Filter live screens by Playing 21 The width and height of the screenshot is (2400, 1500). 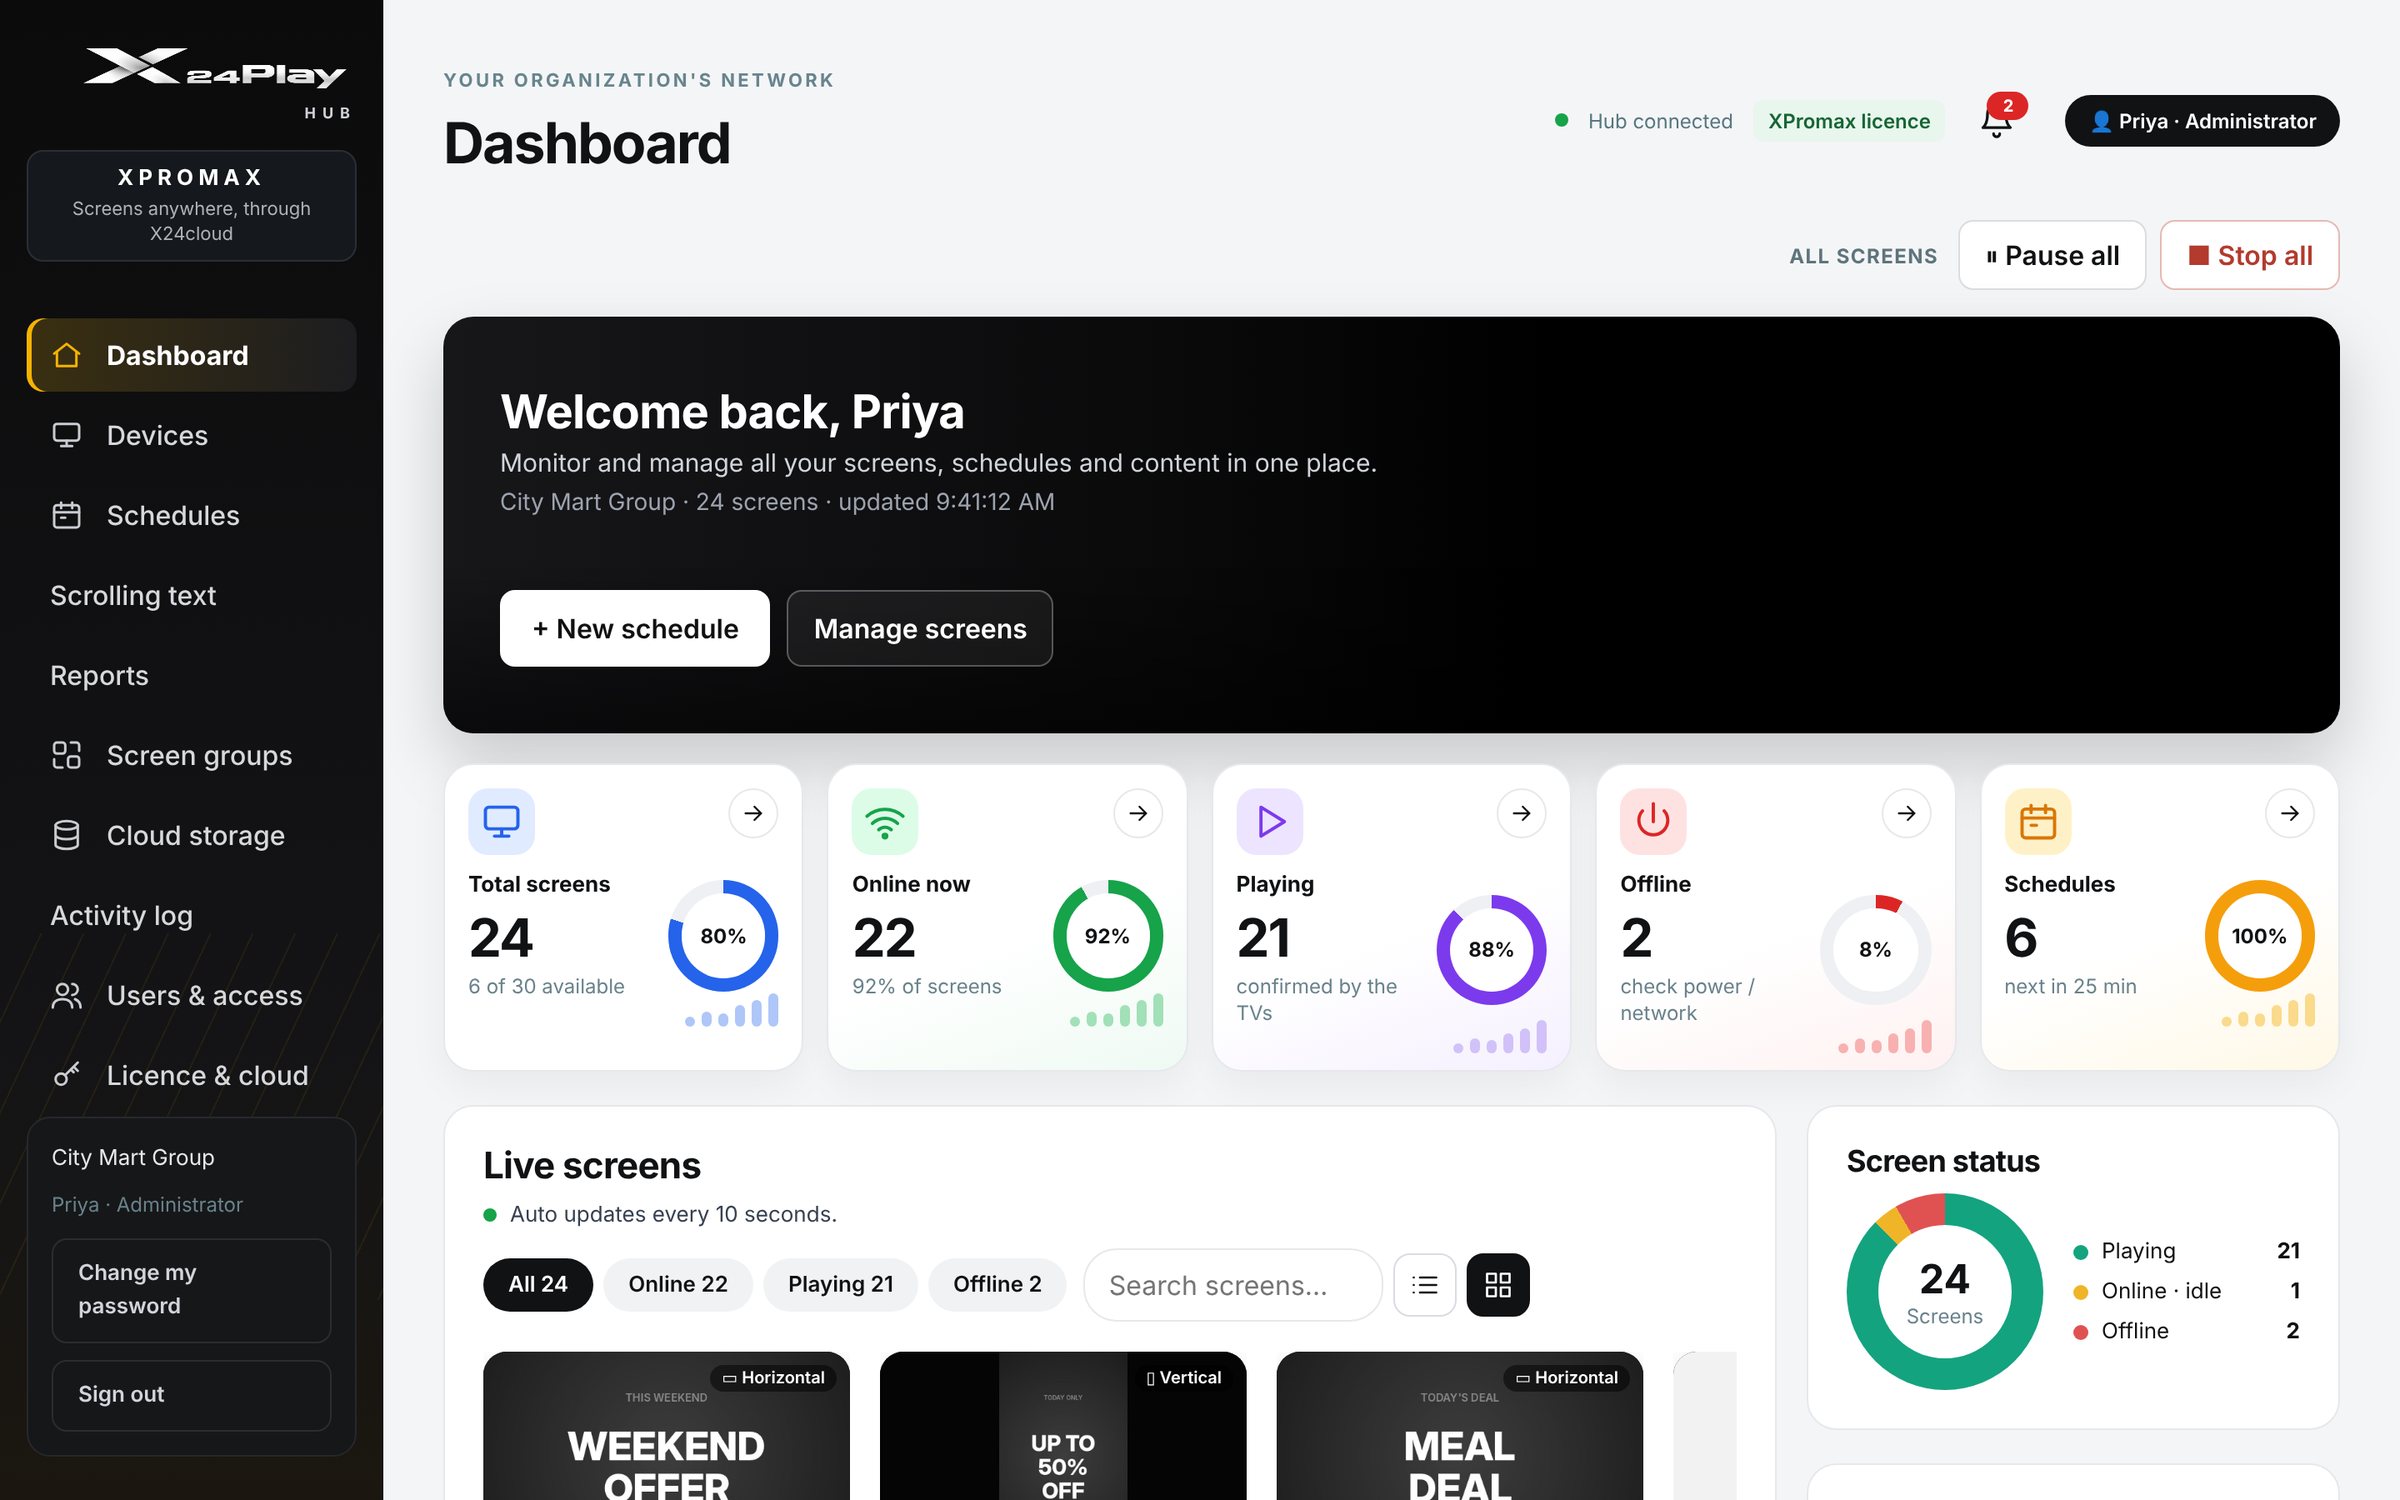tap(840, 1284)
